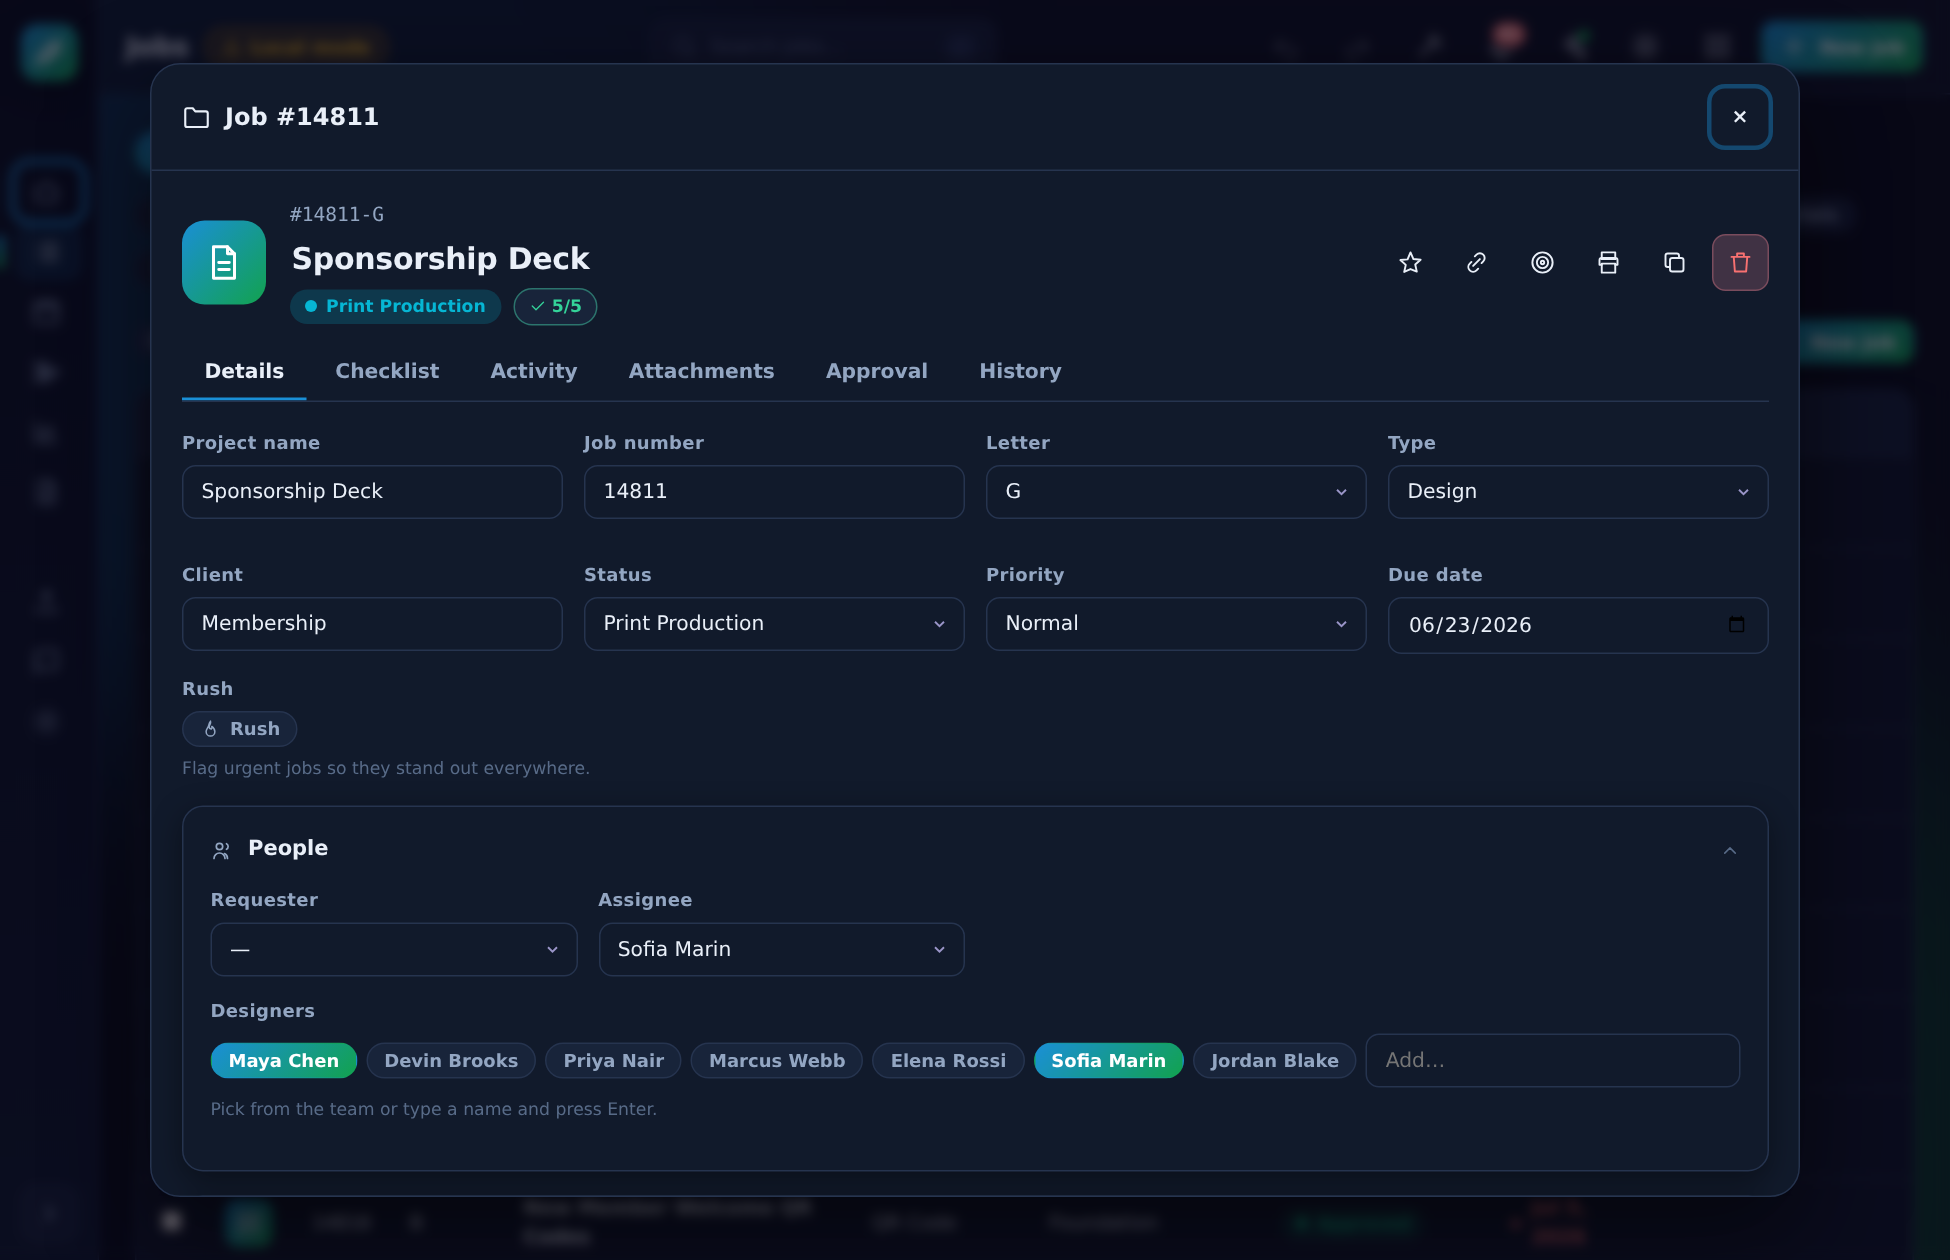Click the #14811-G job code text
Screen dimensions: 1950x1260
337,214
